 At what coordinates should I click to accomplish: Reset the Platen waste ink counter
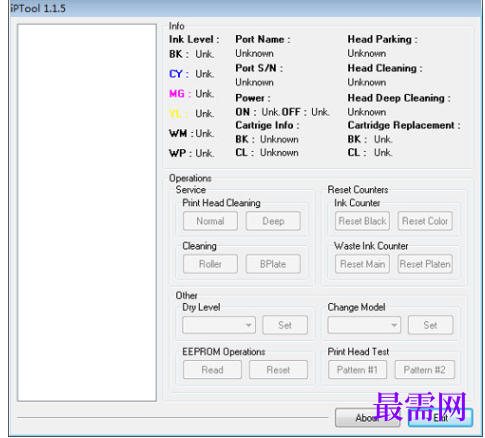coord(425,264)
